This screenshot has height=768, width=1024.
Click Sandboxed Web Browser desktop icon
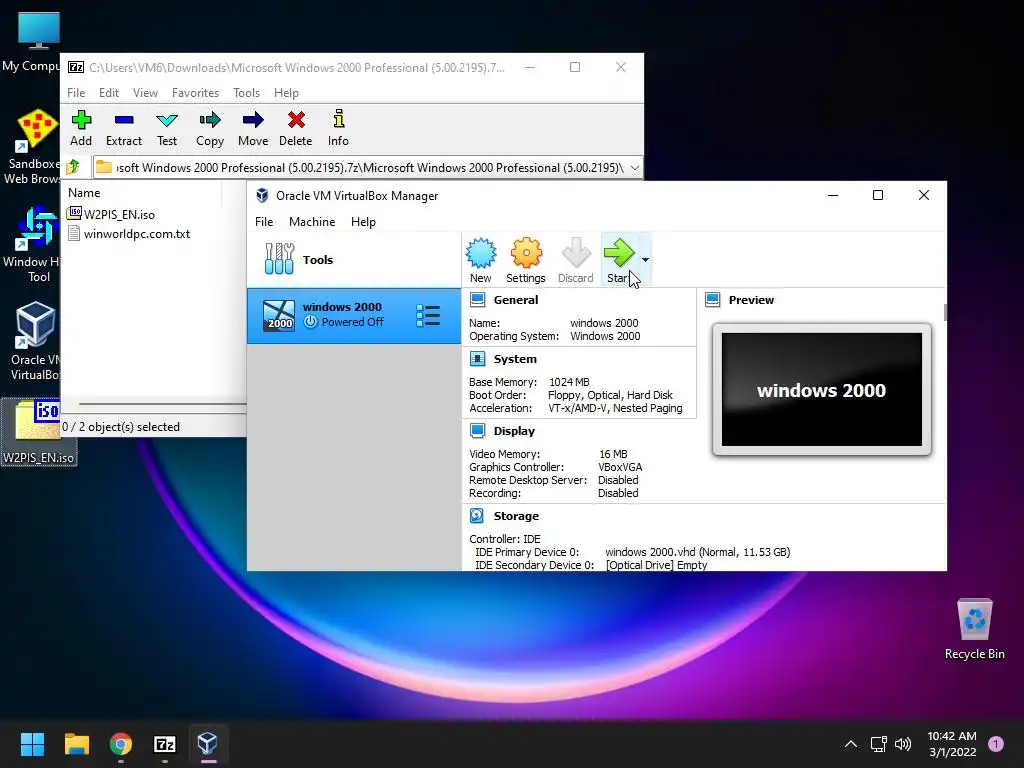(33, 146)
